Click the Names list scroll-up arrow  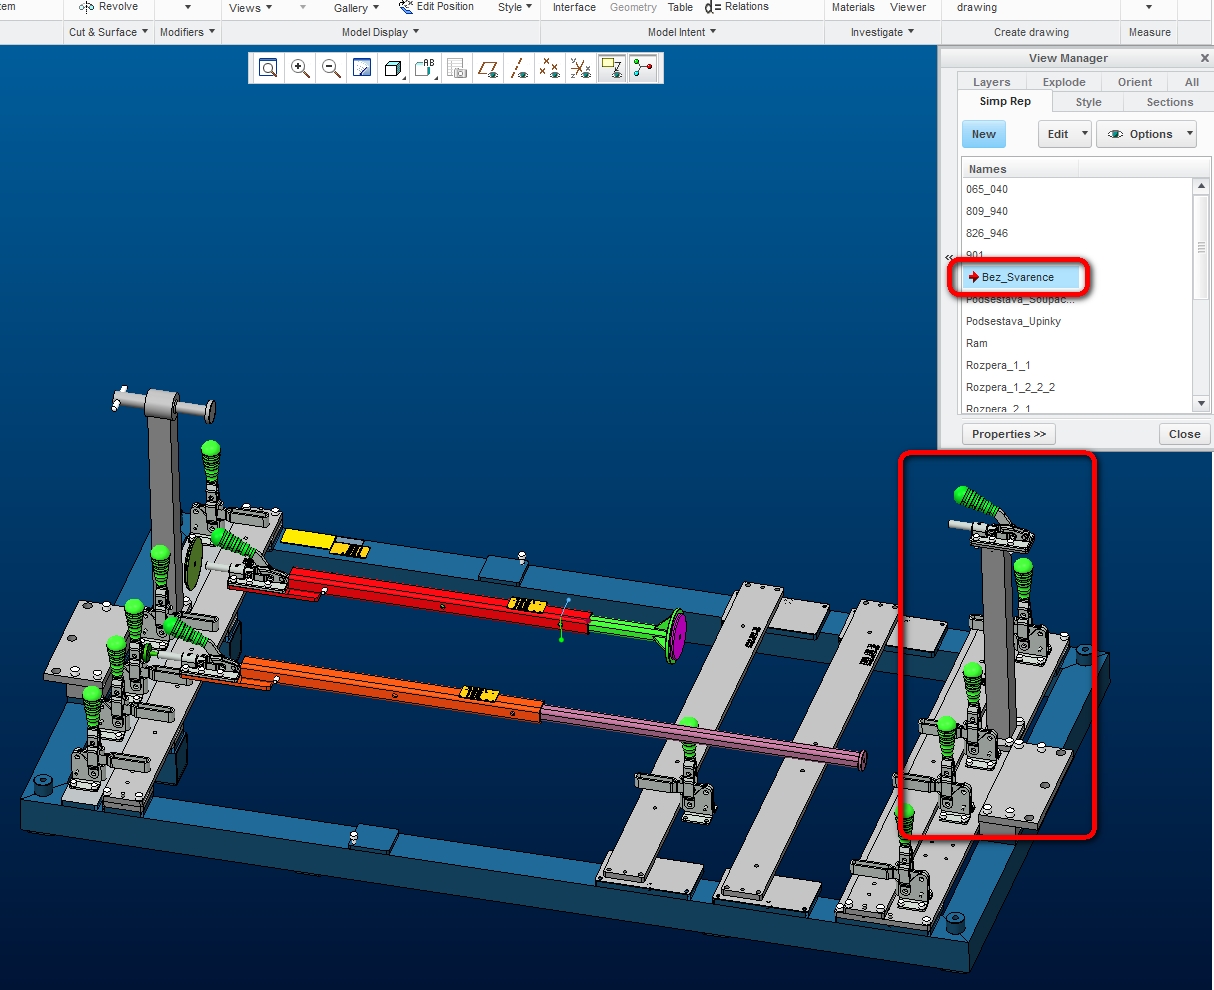click(1202, 187)
